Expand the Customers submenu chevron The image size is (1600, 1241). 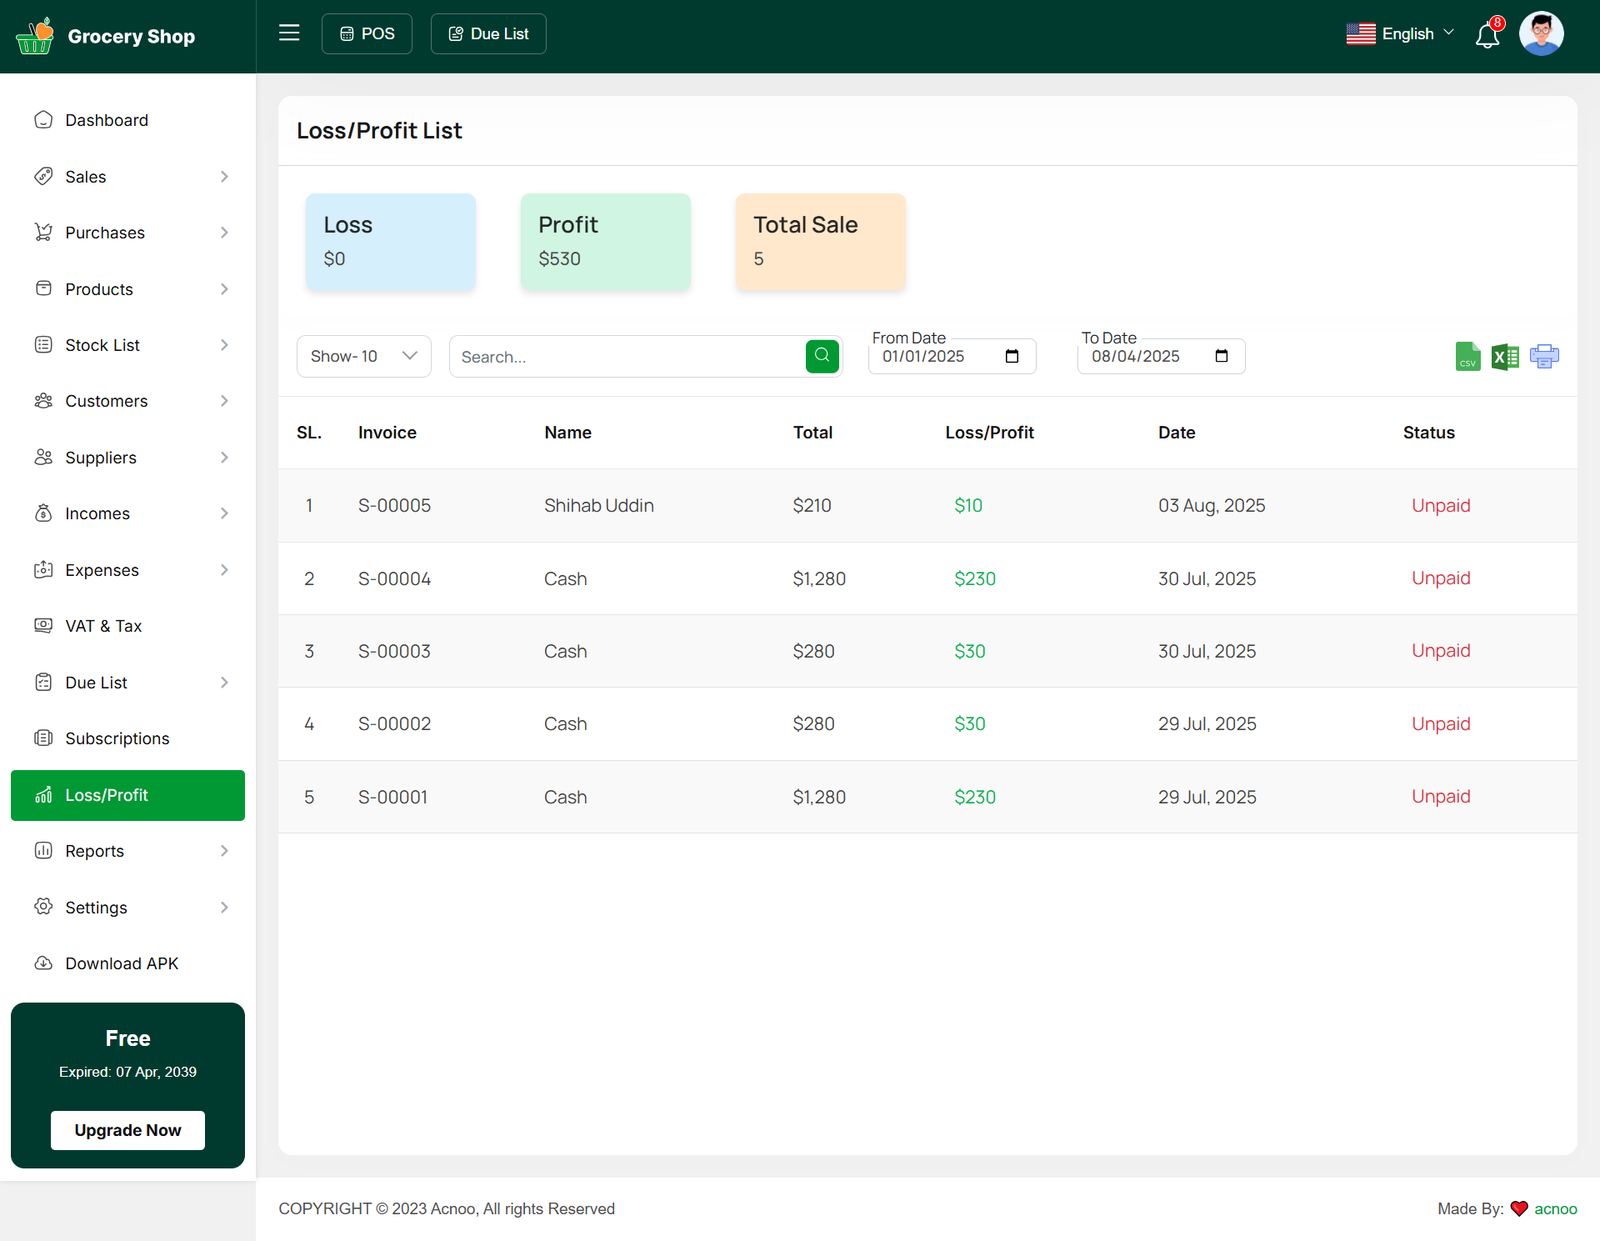pos(224,401)
